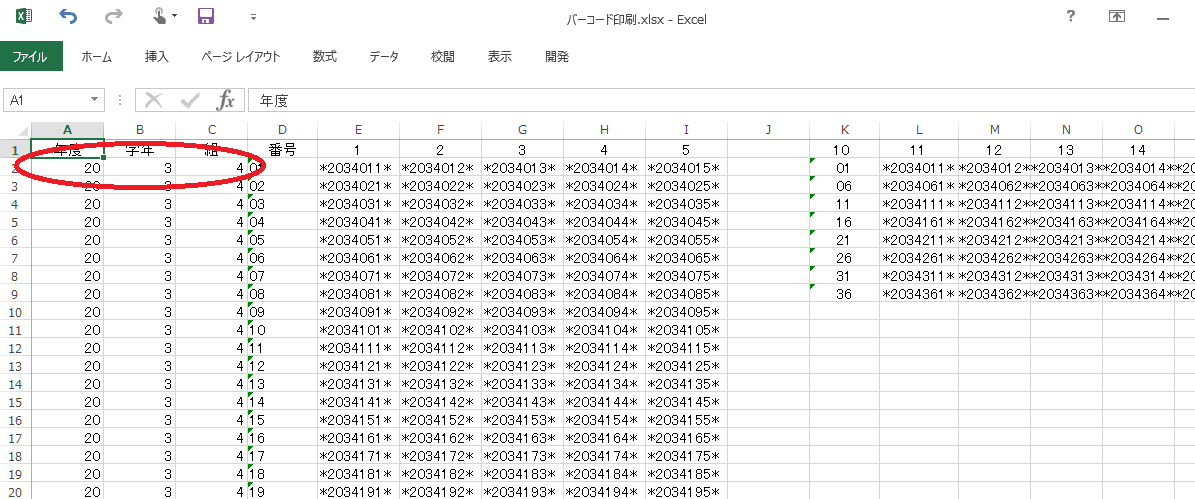Click cell 36 in column K

(844, 293)
